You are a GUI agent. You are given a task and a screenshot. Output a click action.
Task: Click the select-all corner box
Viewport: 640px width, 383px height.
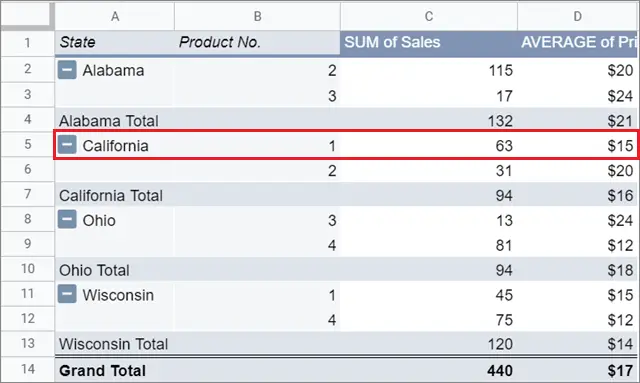[27, 16]
